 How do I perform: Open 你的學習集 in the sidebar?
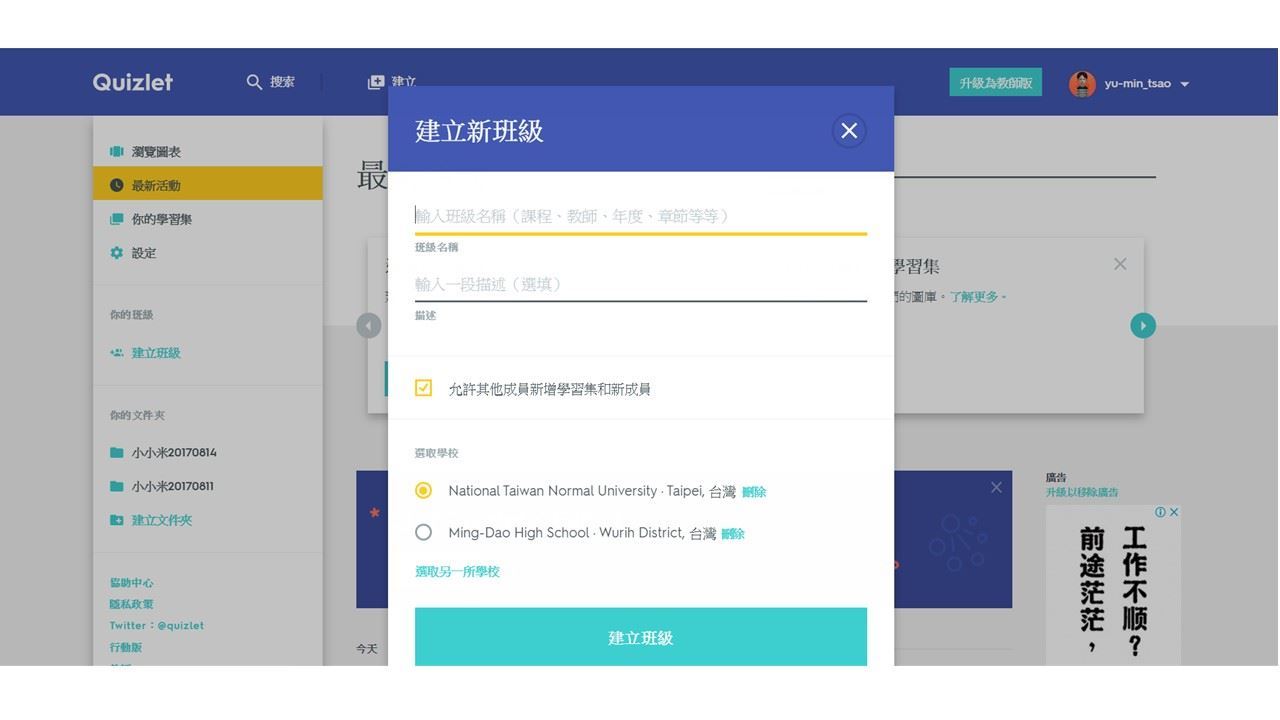click(x=161, y=220)
